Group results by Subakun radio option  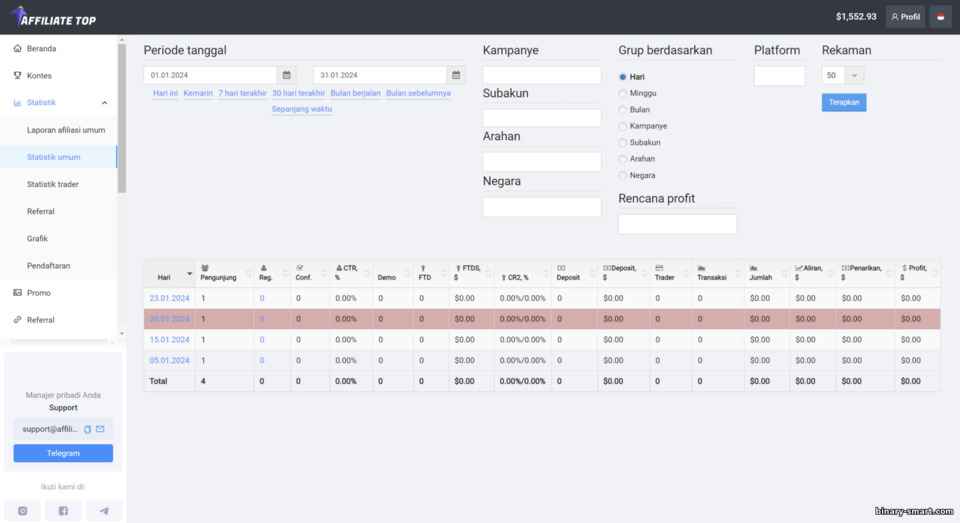(623, 143)
